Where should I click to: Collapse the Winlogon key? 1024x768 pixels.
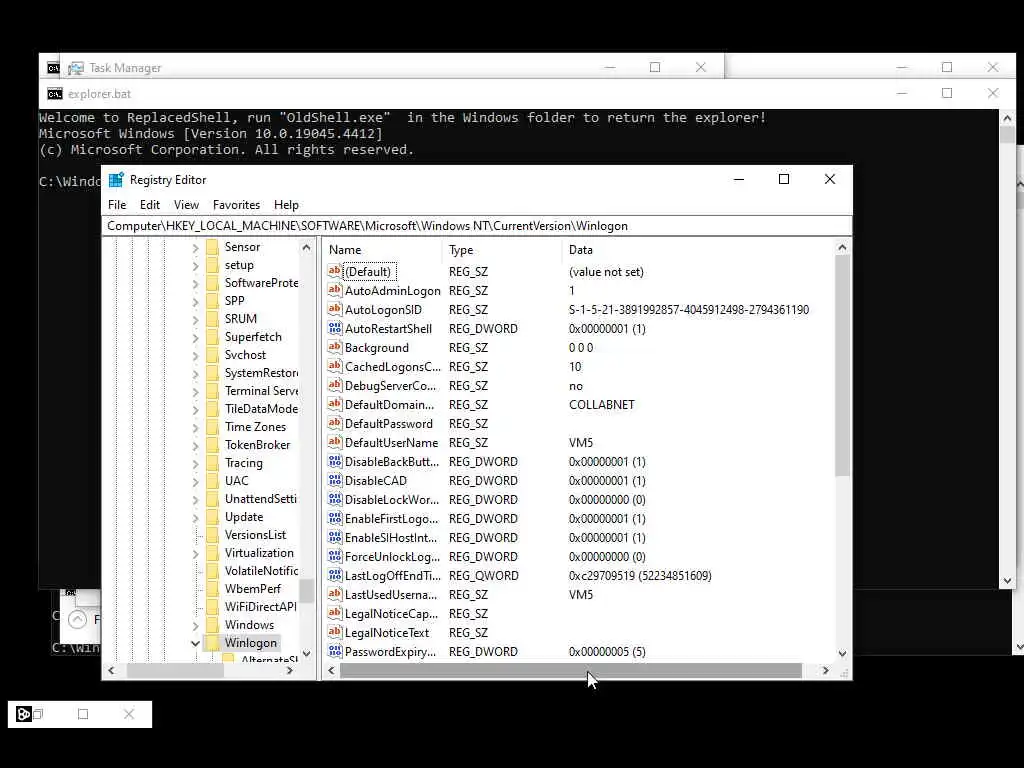[x=195, y=643]
